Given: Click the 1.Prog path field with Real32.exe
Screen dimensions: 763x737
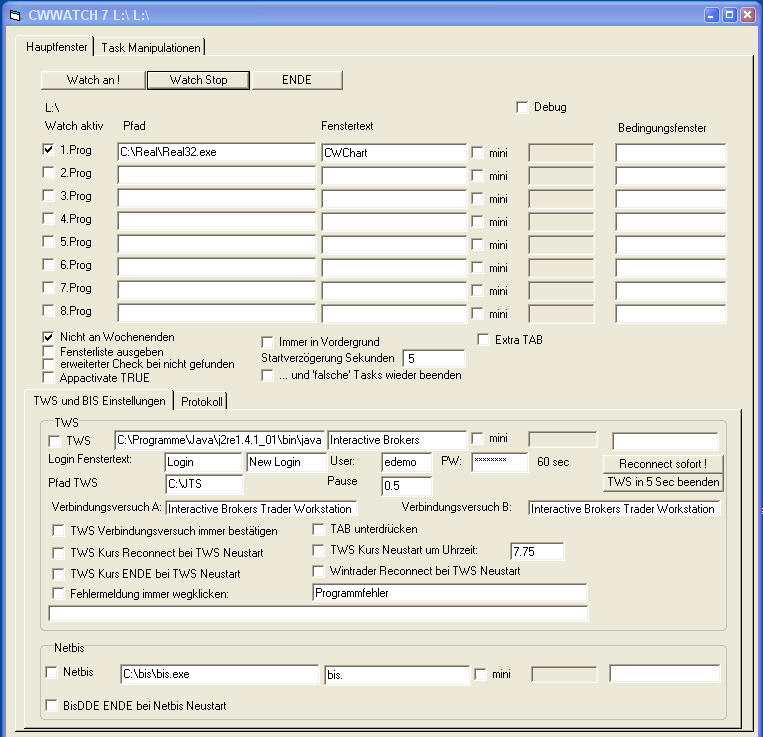Looking at the screenshot, I should click(216, 153).
